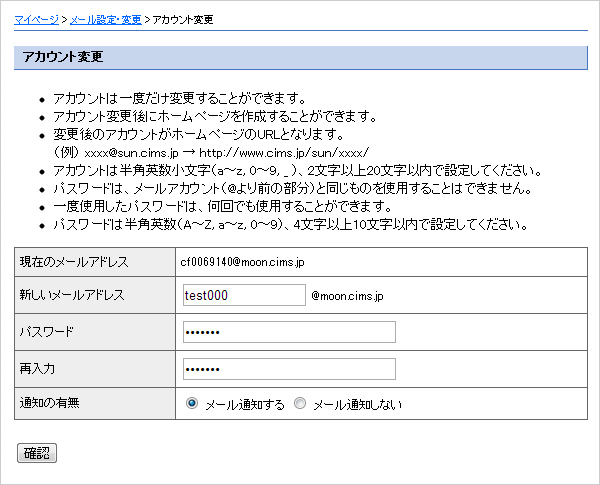Click the 現在のメールアドレス row label
Viewport: 600px width, 485px height.
coord(74,262)
